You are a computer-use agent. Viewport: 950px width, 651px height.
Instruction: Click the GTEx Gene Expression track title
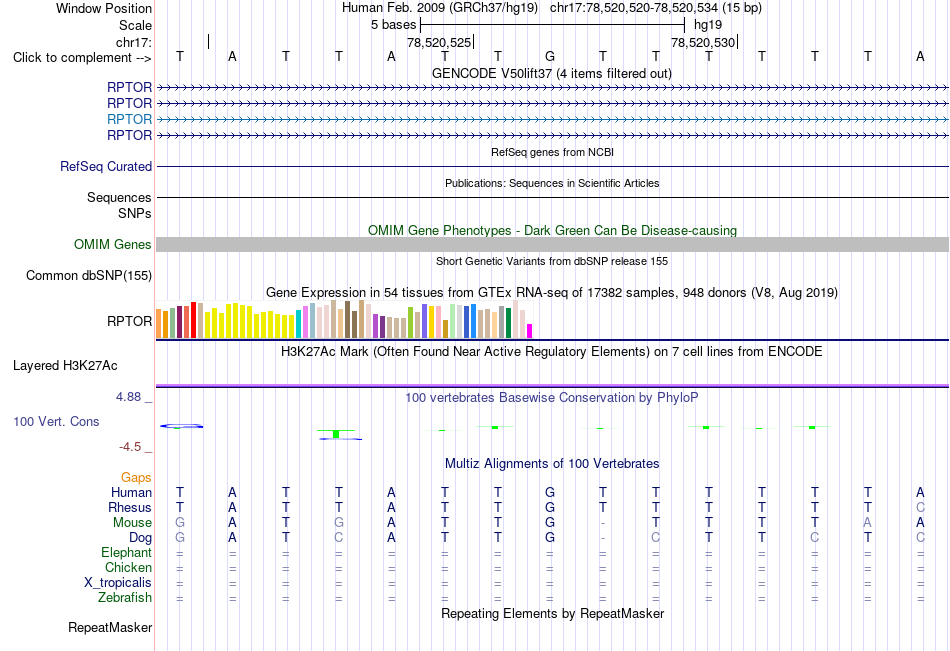click(x=552, y=293)
